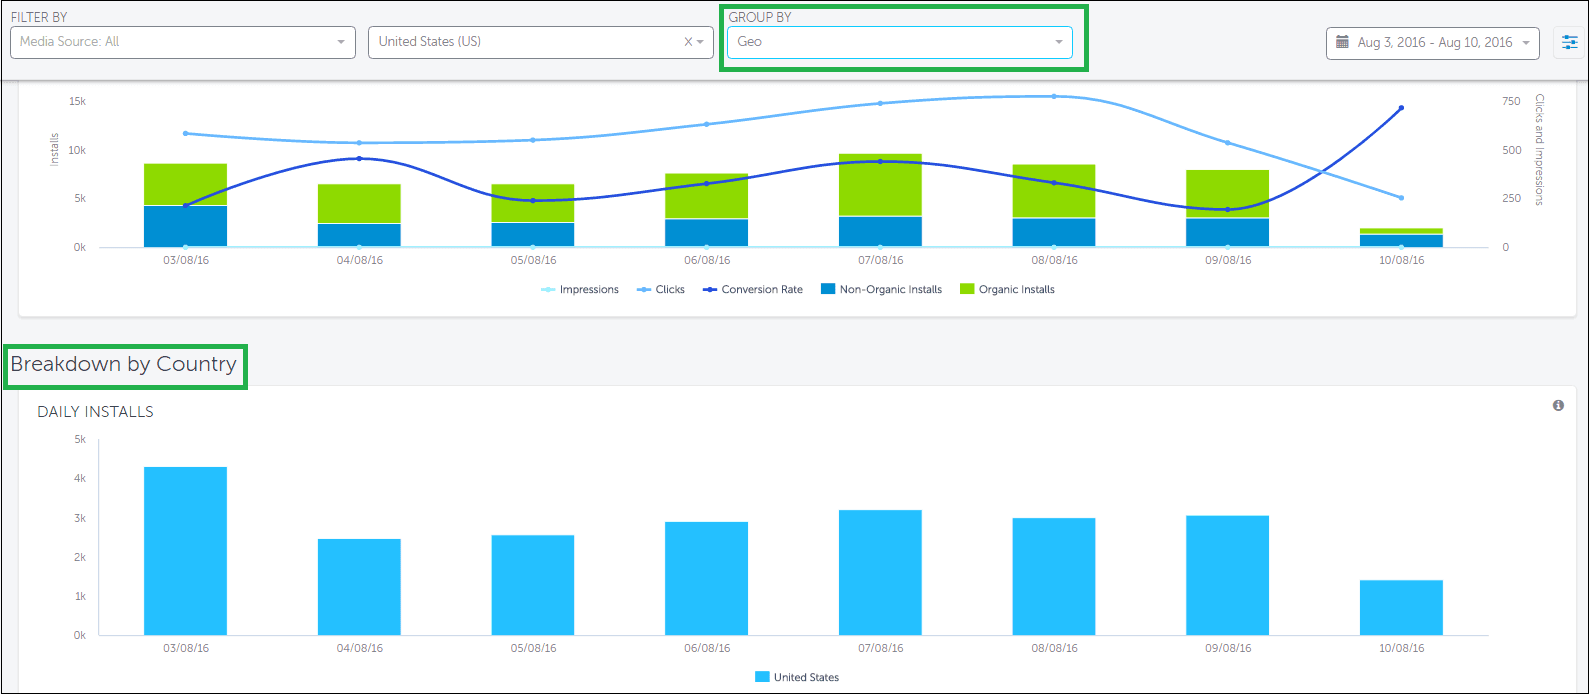Screen dimensions: 1589x694
Task: Toggle United States legend in Daily Installs
Action: tap(797, 677)
